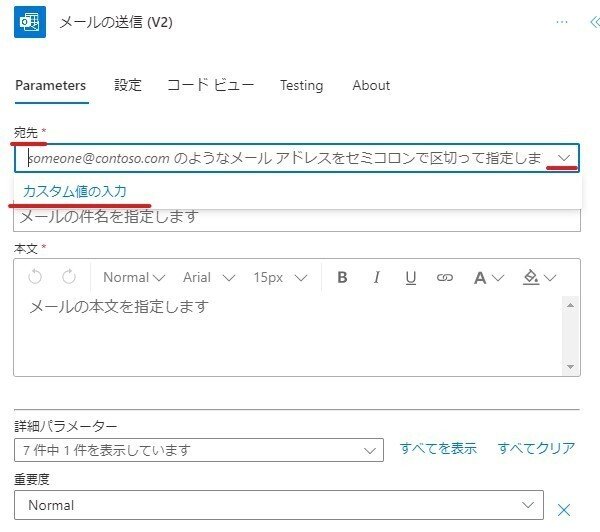Click the メールの送信 (V2) title
The width and height of the screenshot is (600, 532).
click(116, 22)
